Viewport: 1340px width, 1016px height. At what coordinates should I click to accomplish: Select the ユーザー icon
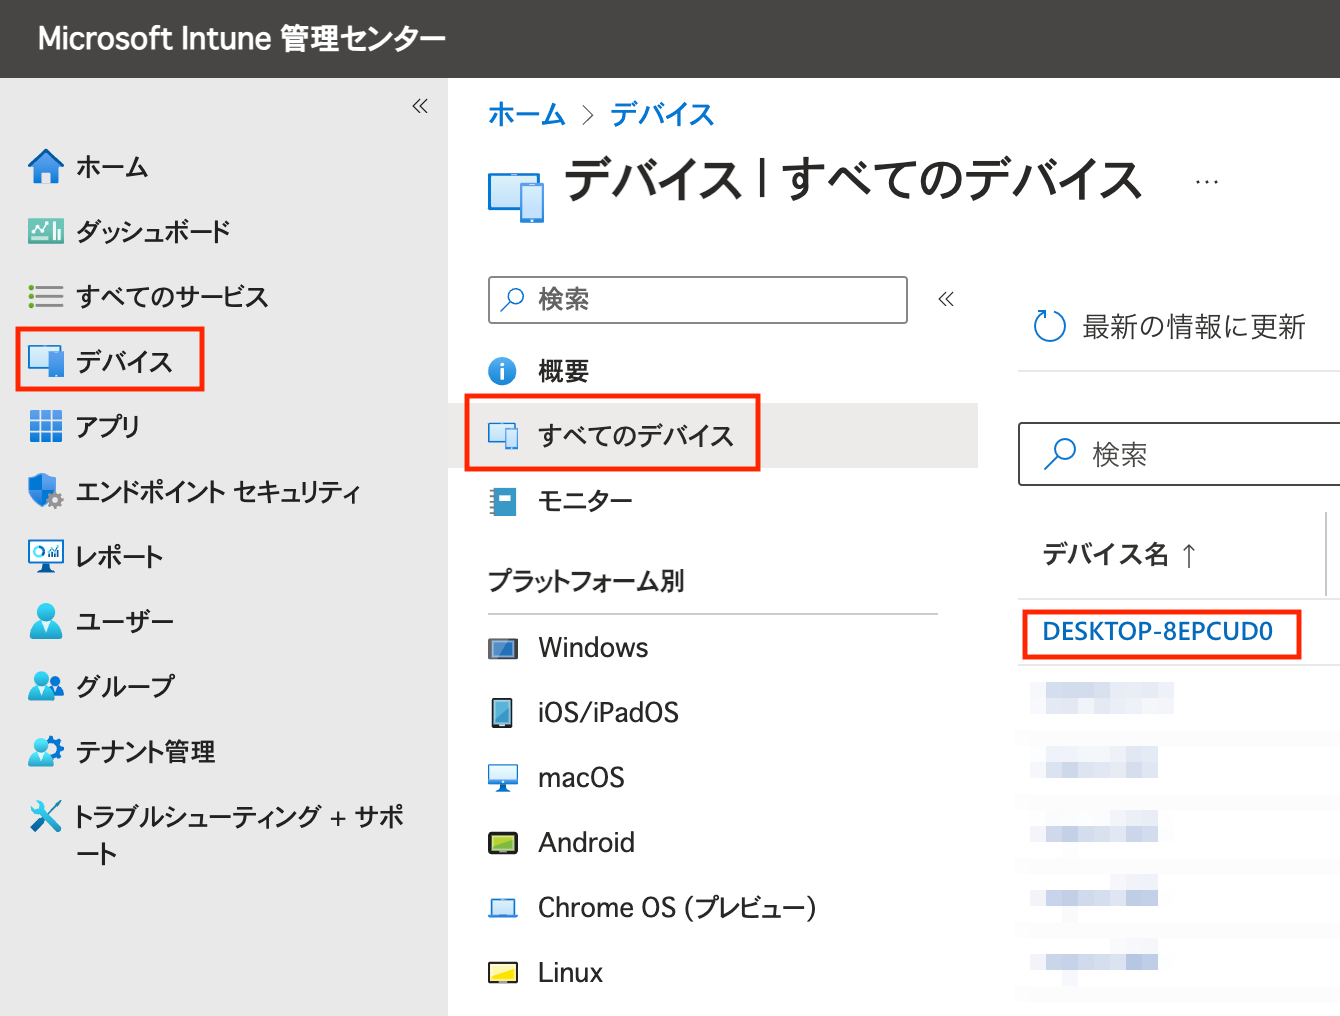[44, 621]
